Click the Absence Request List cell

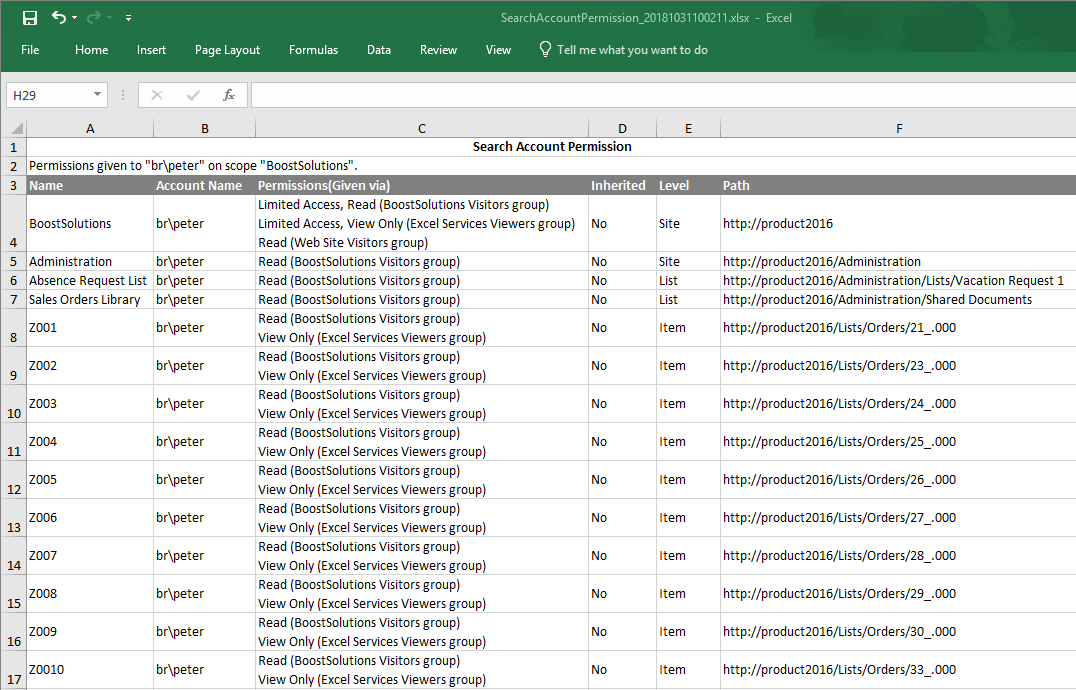(x=88, y=281)
